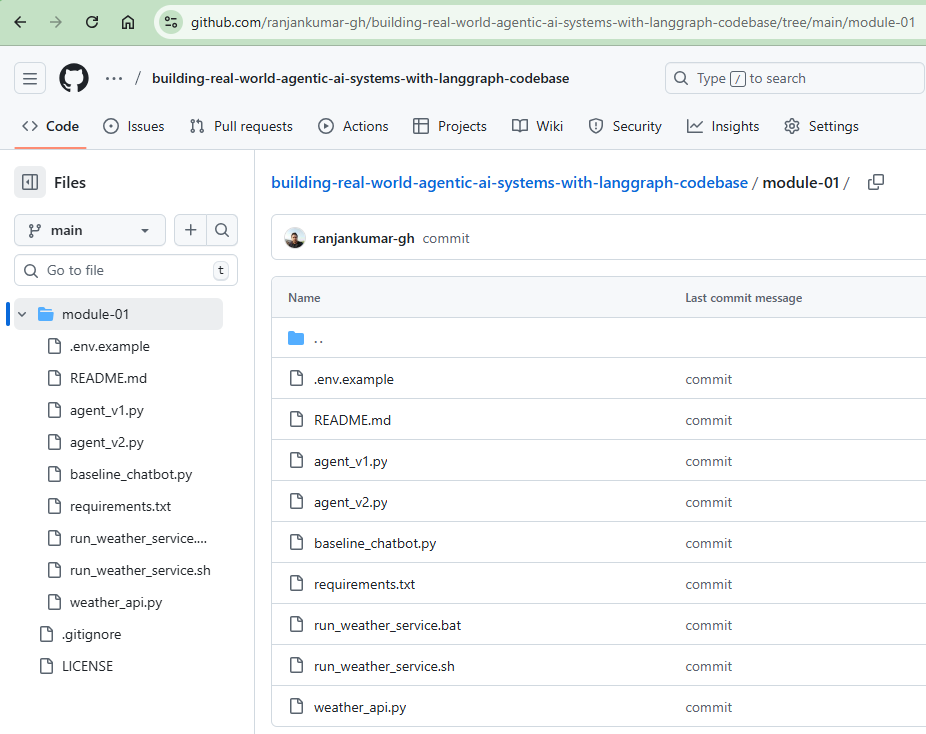Go to parent directory row
This screenshot has height=734, width=926.
coord(318,338)
